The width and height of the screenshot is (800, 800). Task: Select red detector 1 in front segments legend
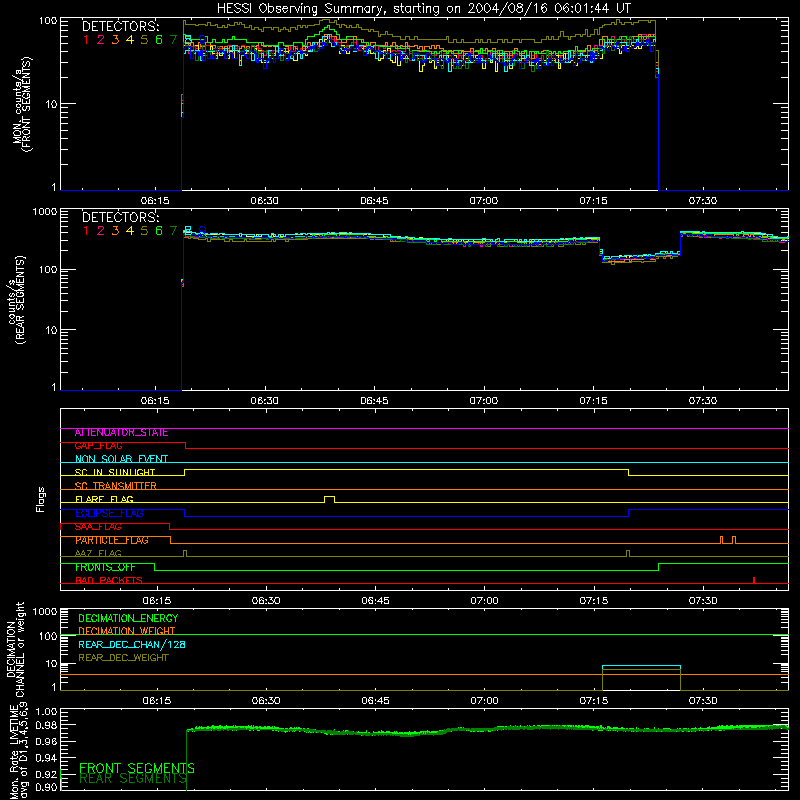[x=86, y=40]
